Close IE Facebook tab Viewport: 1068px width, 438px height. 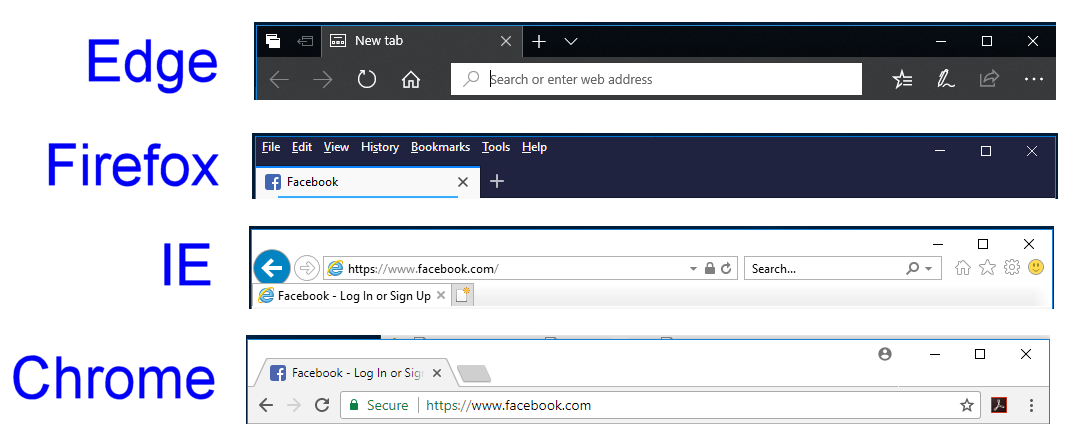[x=441, y=296]
